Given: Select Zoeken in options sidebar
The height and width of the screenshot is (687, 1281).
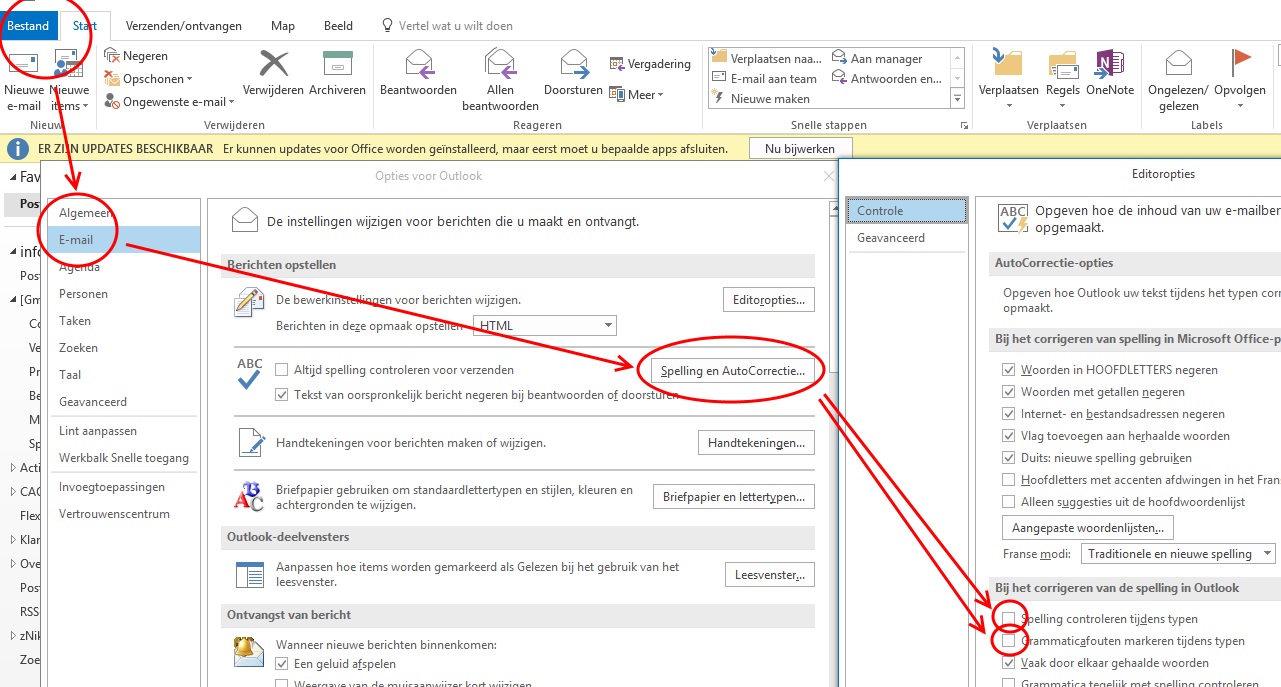Looking at the screenshot, I should (x=125, y=348).
